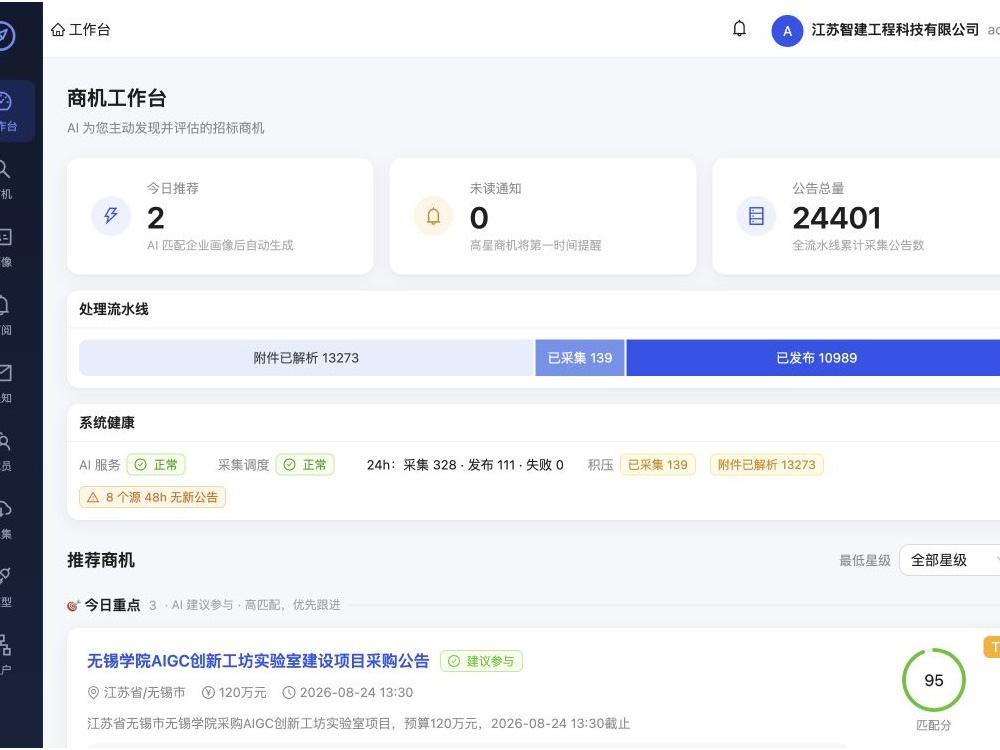Click the 'AI 为您主动发现并评估的招标商机' subtitle
This screenshot has height=750, width=1000.
point(165,128)
